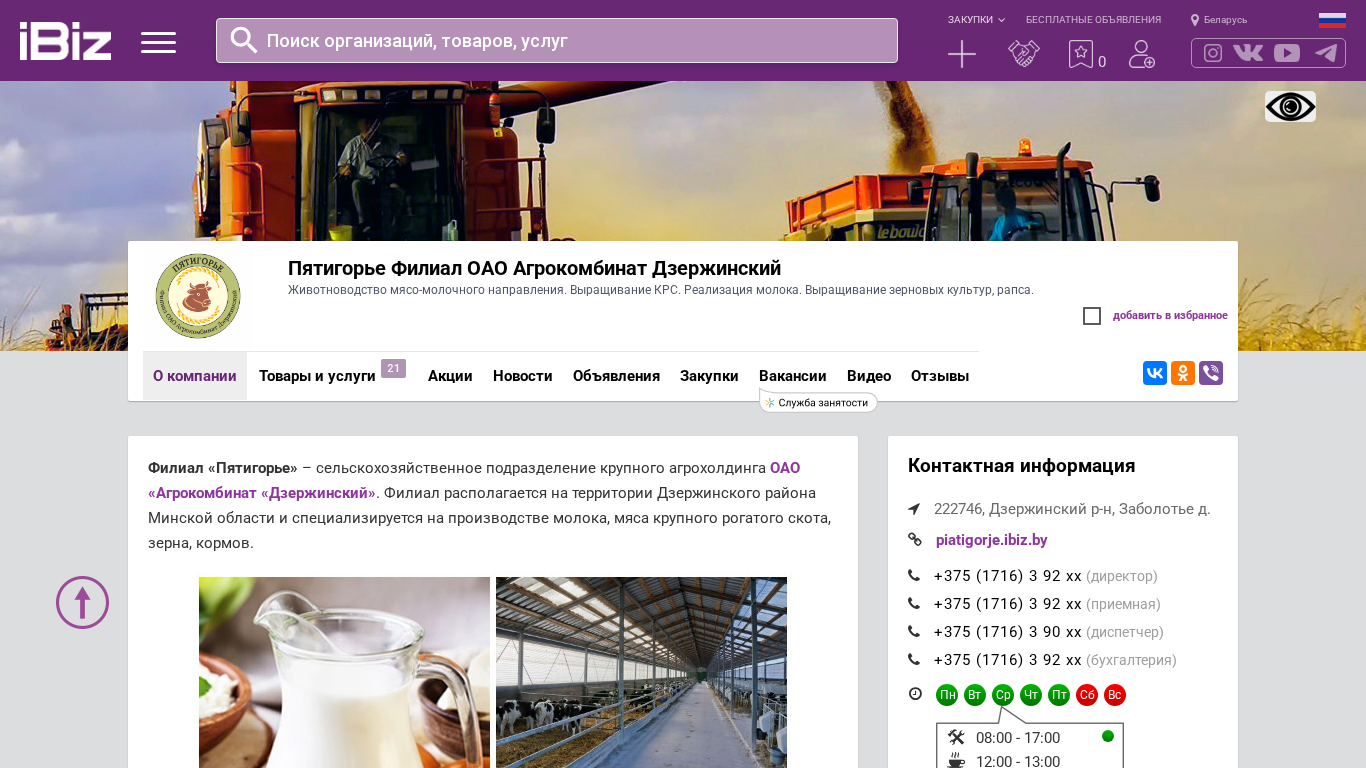
Task: Click the phone icon beside приемная number
Action: point(914,604)
